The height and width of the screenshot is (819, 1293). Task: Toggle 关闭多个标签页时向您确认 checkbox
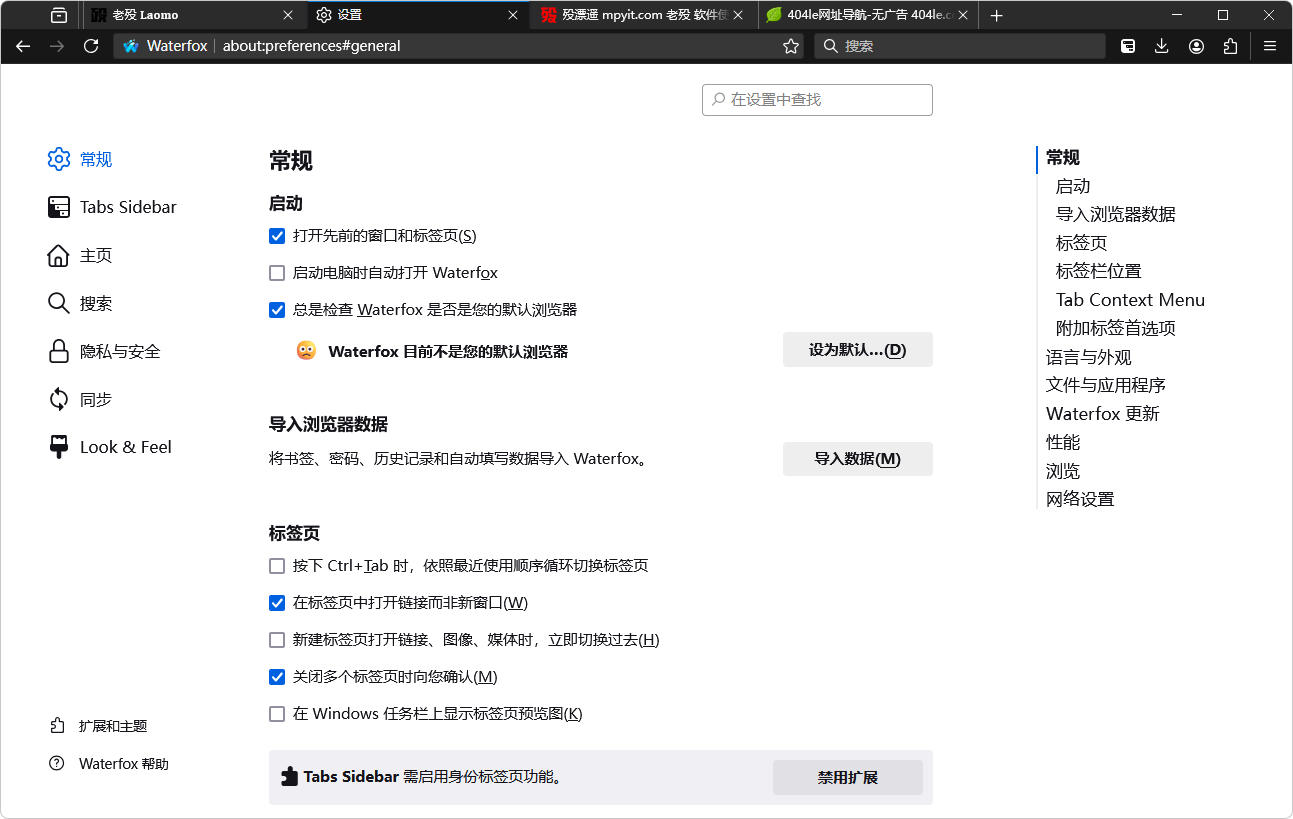(277, 677)
